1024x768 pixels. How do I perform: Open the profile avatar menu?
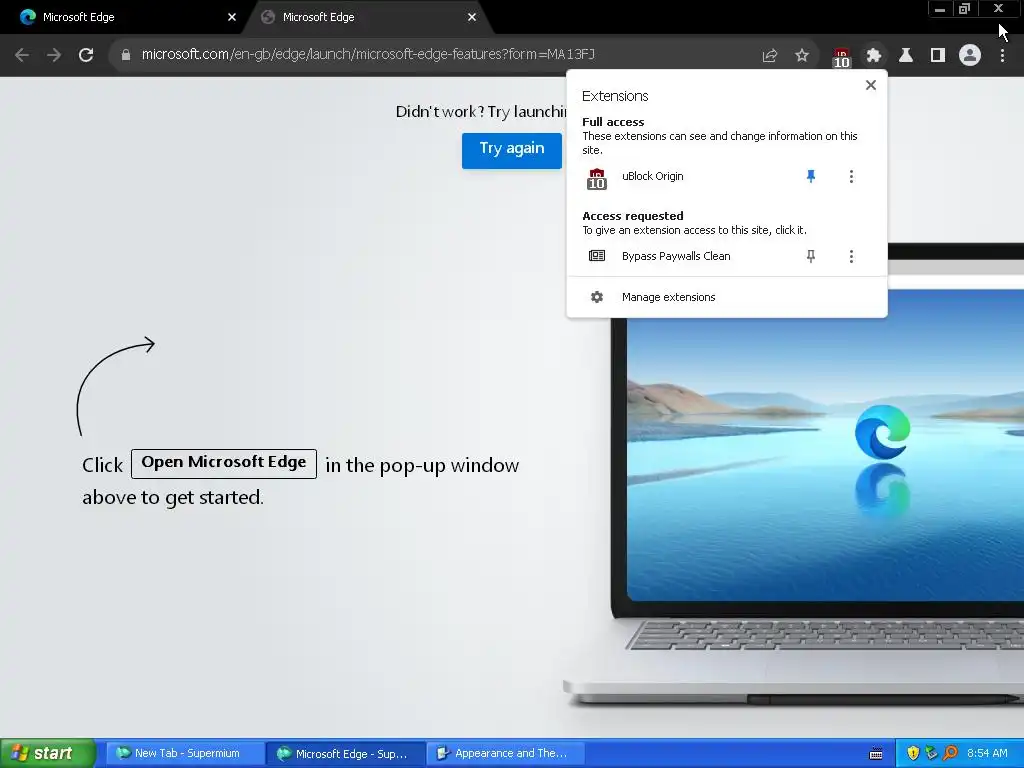click(970, 56)
